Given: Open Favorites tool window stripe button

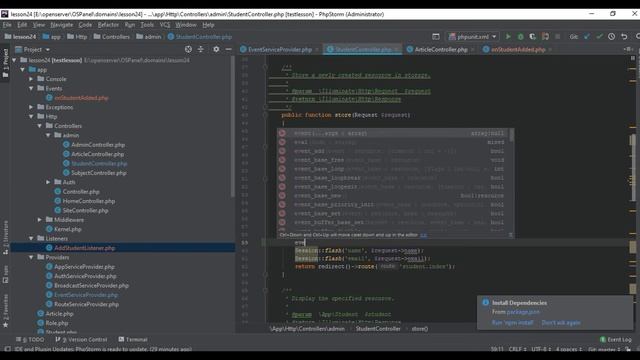Looking at the screenshot, I should (5, 311).
